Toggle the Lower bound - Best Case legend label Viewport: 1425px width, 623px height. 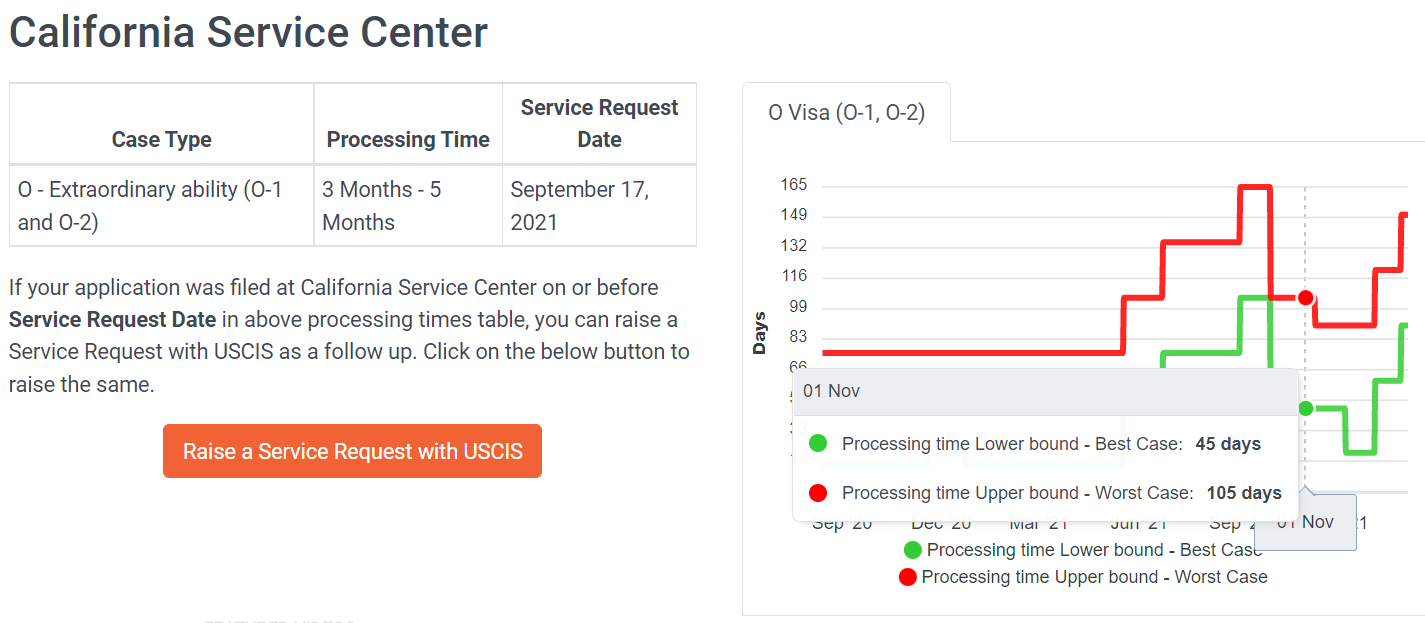point(1094,550)
